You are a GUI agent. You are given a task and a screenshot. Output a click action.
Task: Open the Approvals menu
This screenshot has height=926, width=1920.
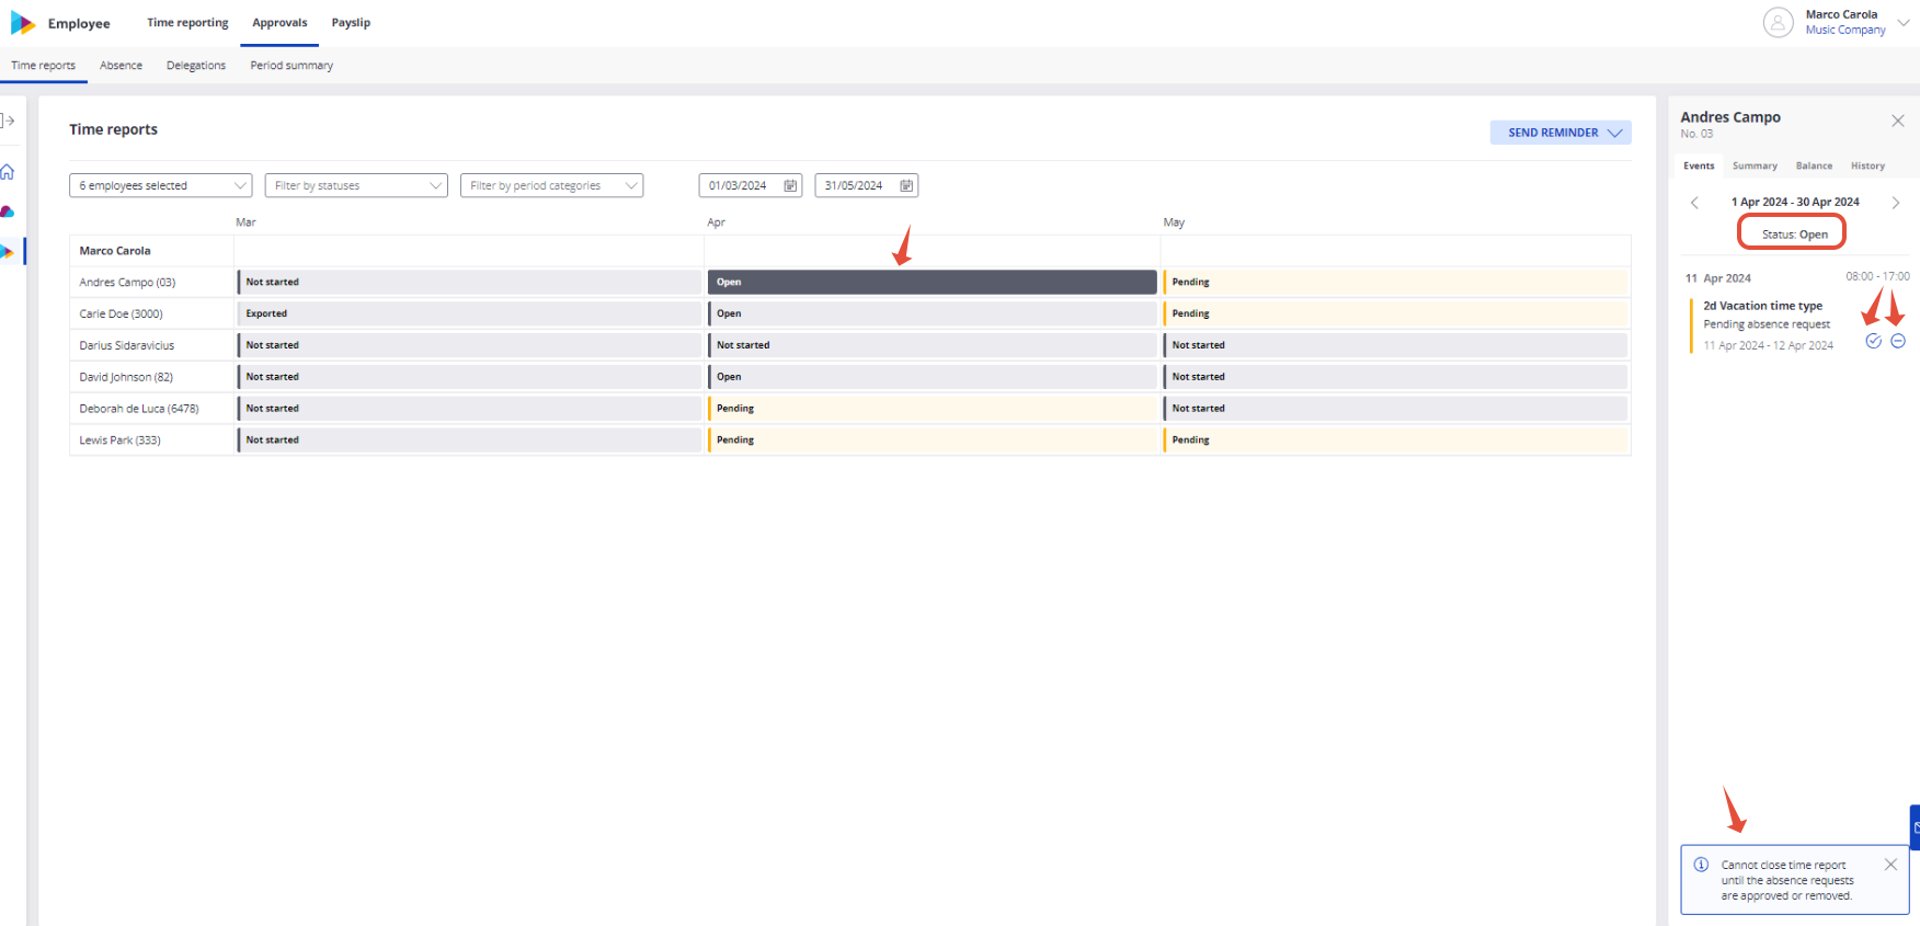(280, 23)
